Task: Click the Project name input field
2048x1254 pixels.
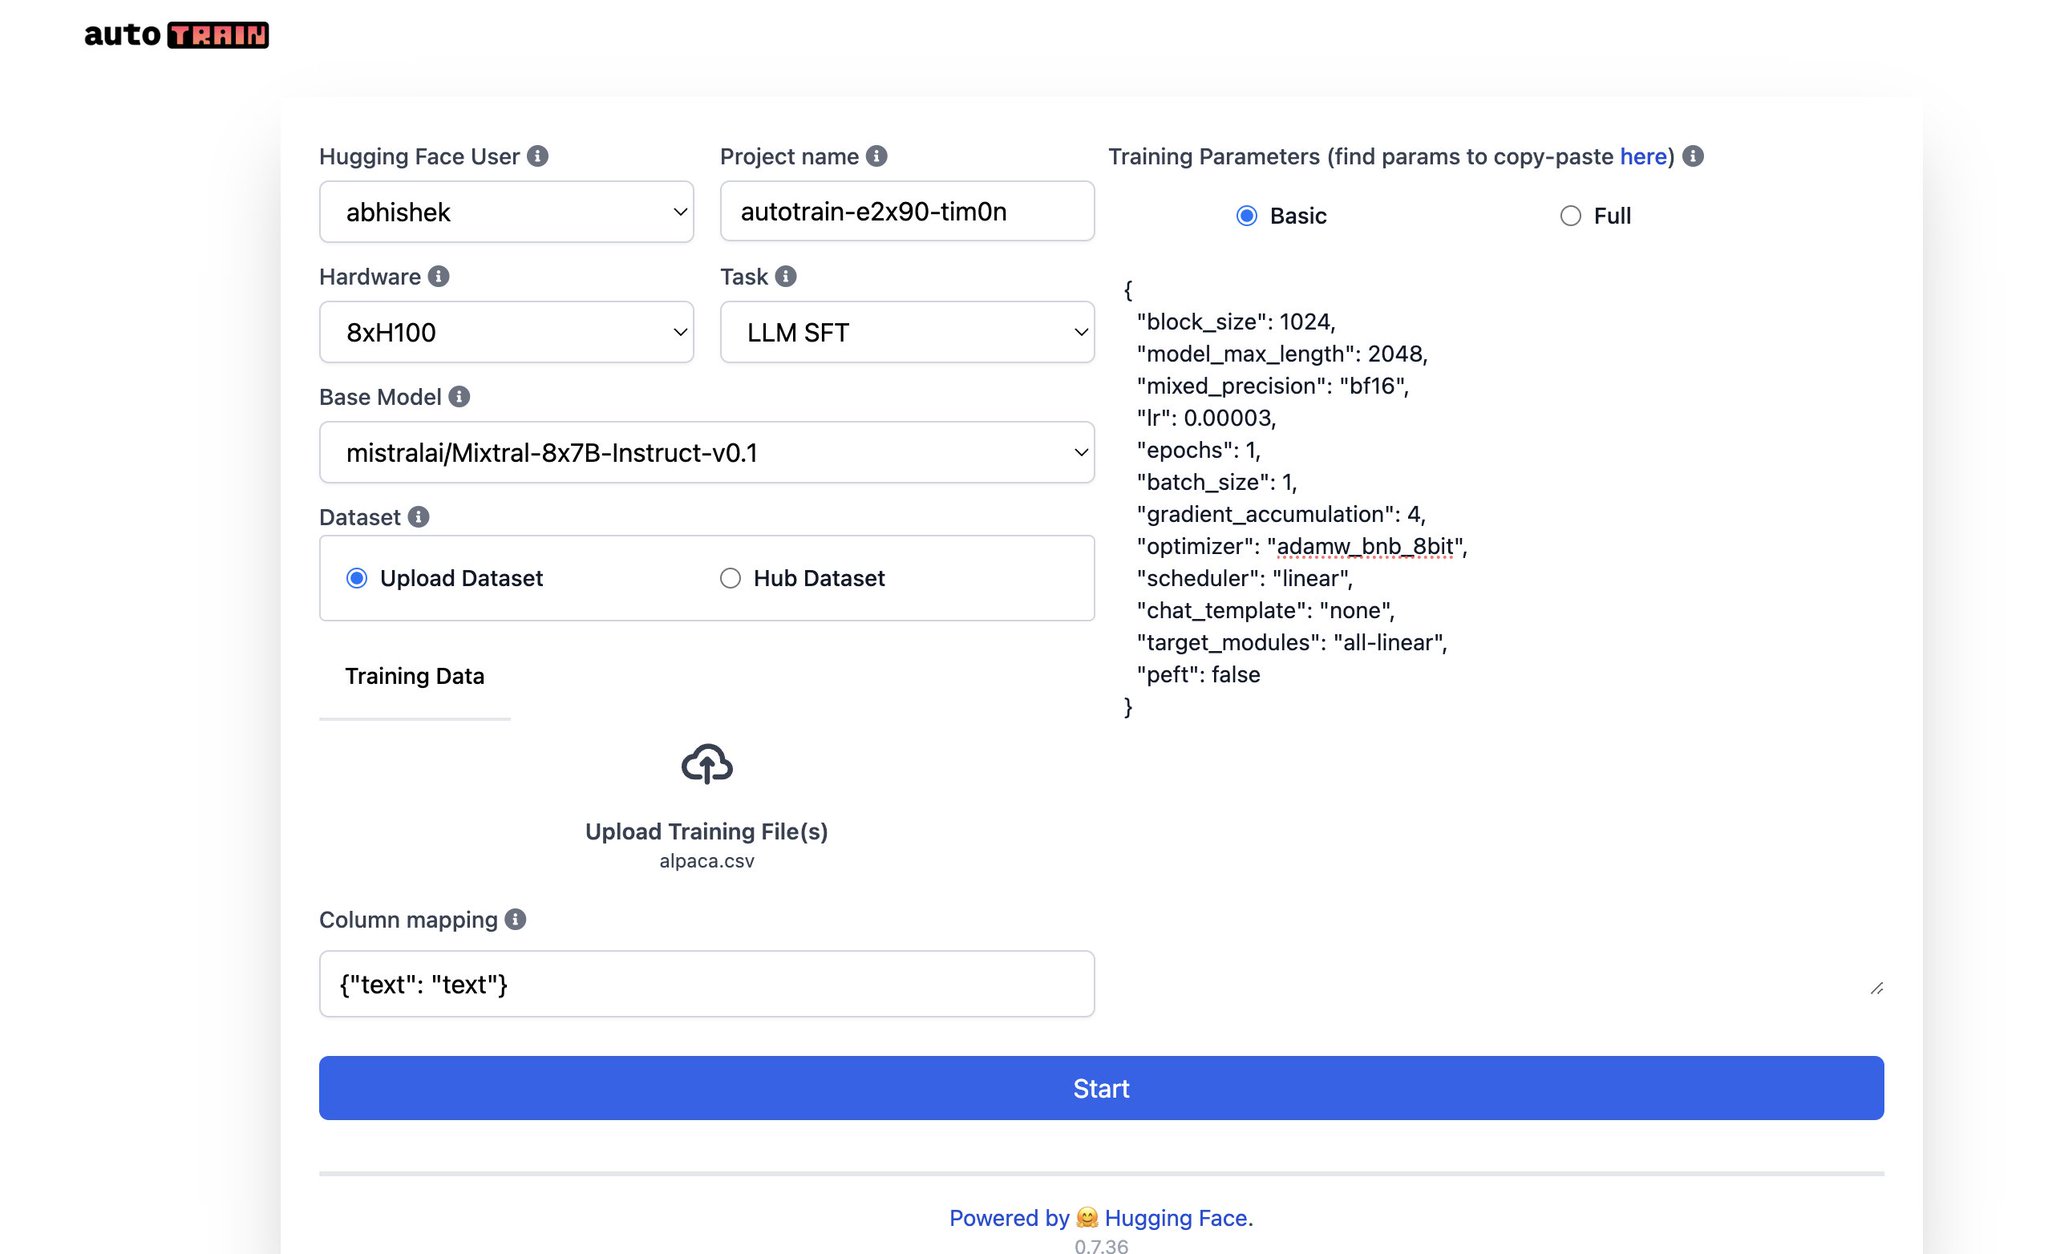Action: [x=907, y=211]
